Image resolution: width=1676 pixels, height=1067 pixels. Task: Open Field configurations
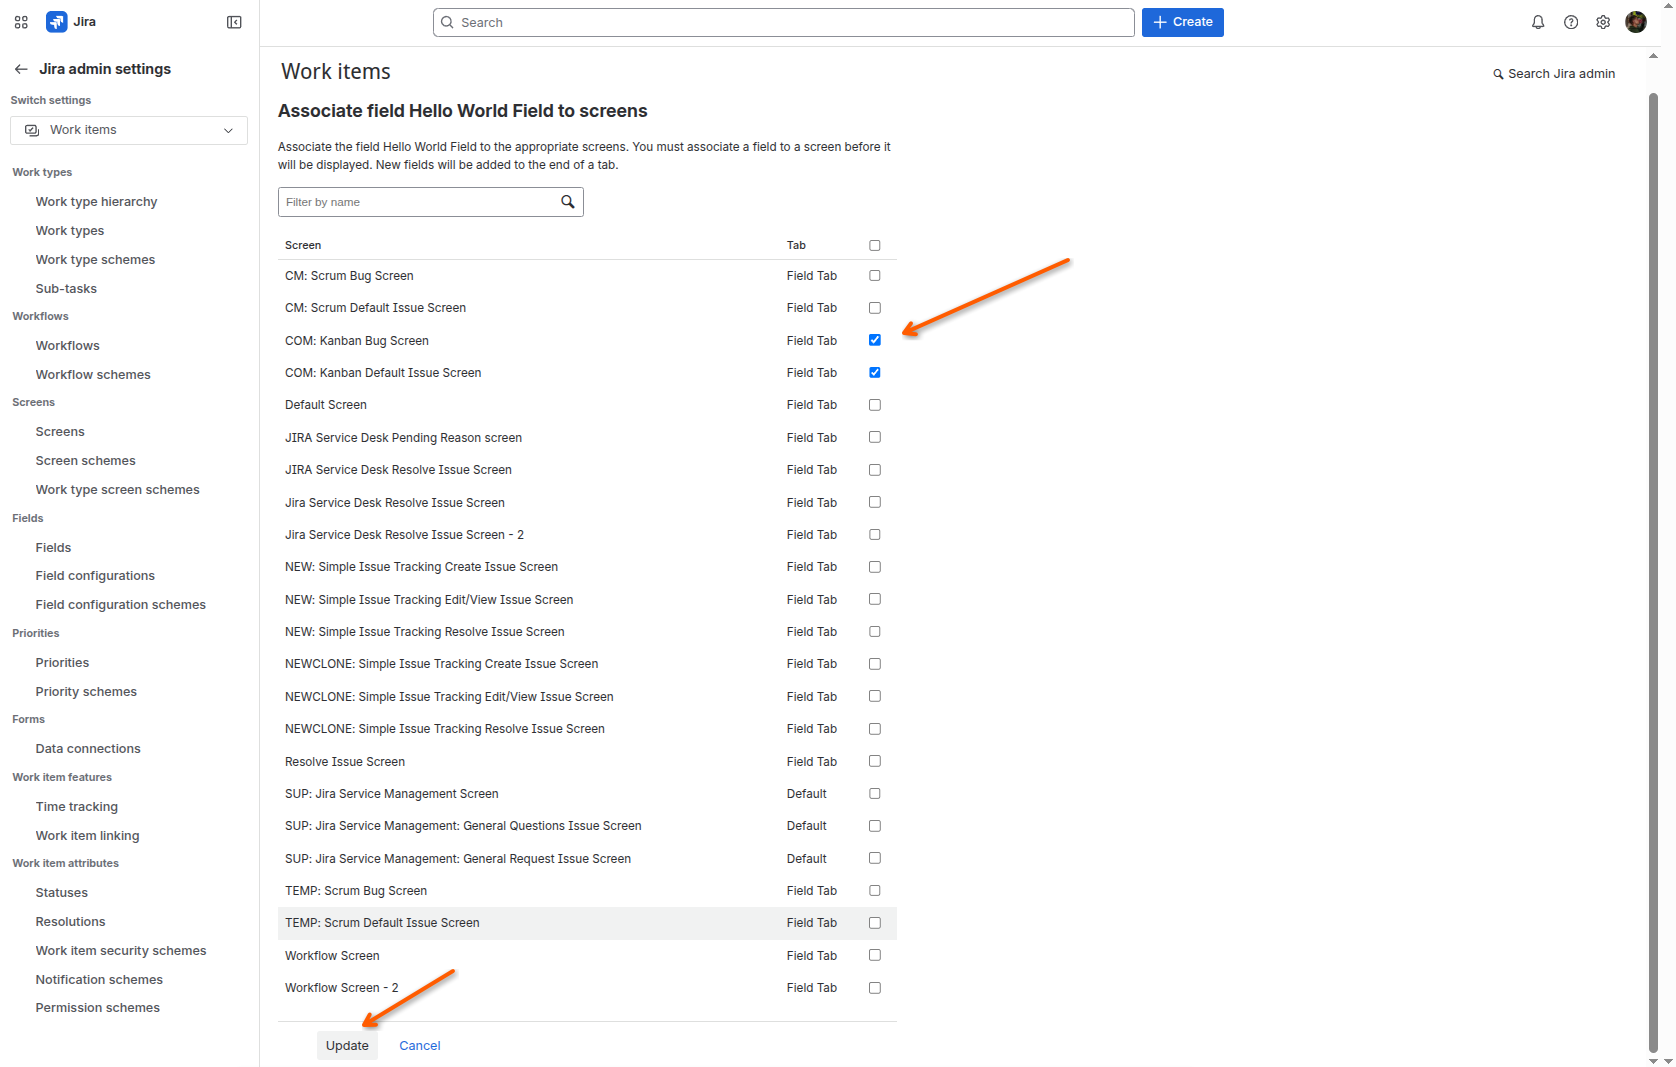click(x=95, y=576)
